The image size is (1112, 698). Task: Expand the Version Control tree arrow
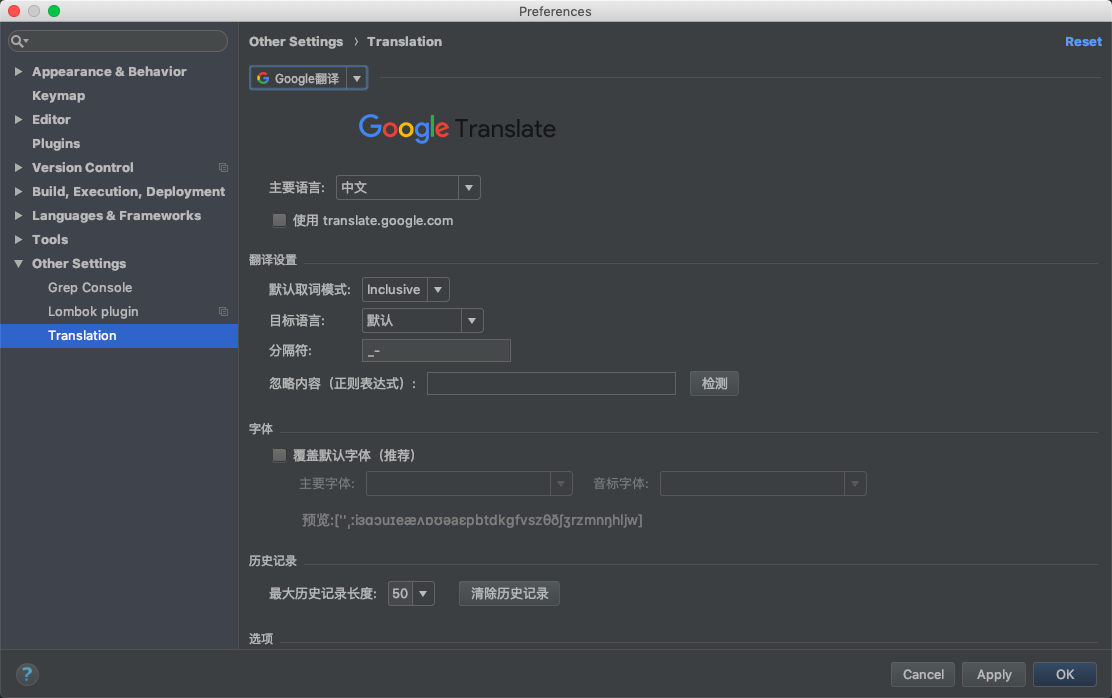click(x=18, y=167)
